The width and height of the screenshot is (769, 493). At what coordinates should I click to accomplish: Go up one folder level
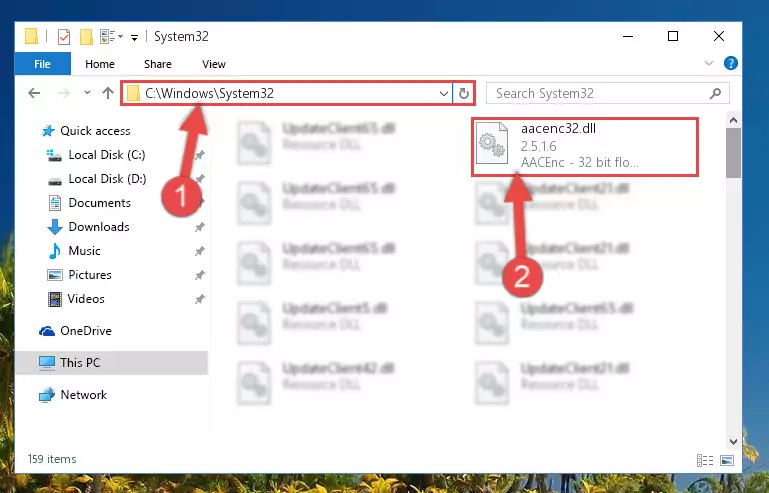coord(108,93)
